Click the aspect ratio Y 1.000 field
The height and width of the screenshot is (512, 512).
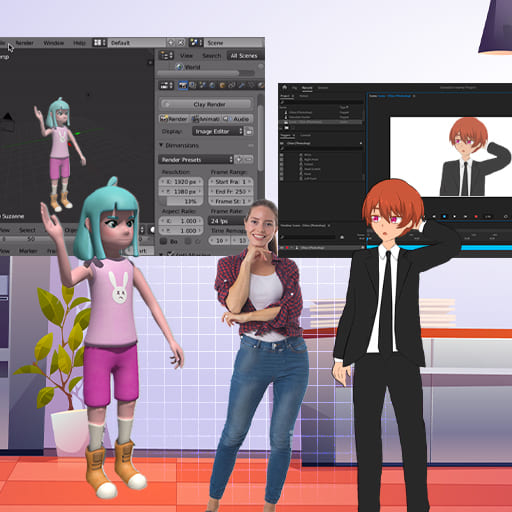[181, 230]
